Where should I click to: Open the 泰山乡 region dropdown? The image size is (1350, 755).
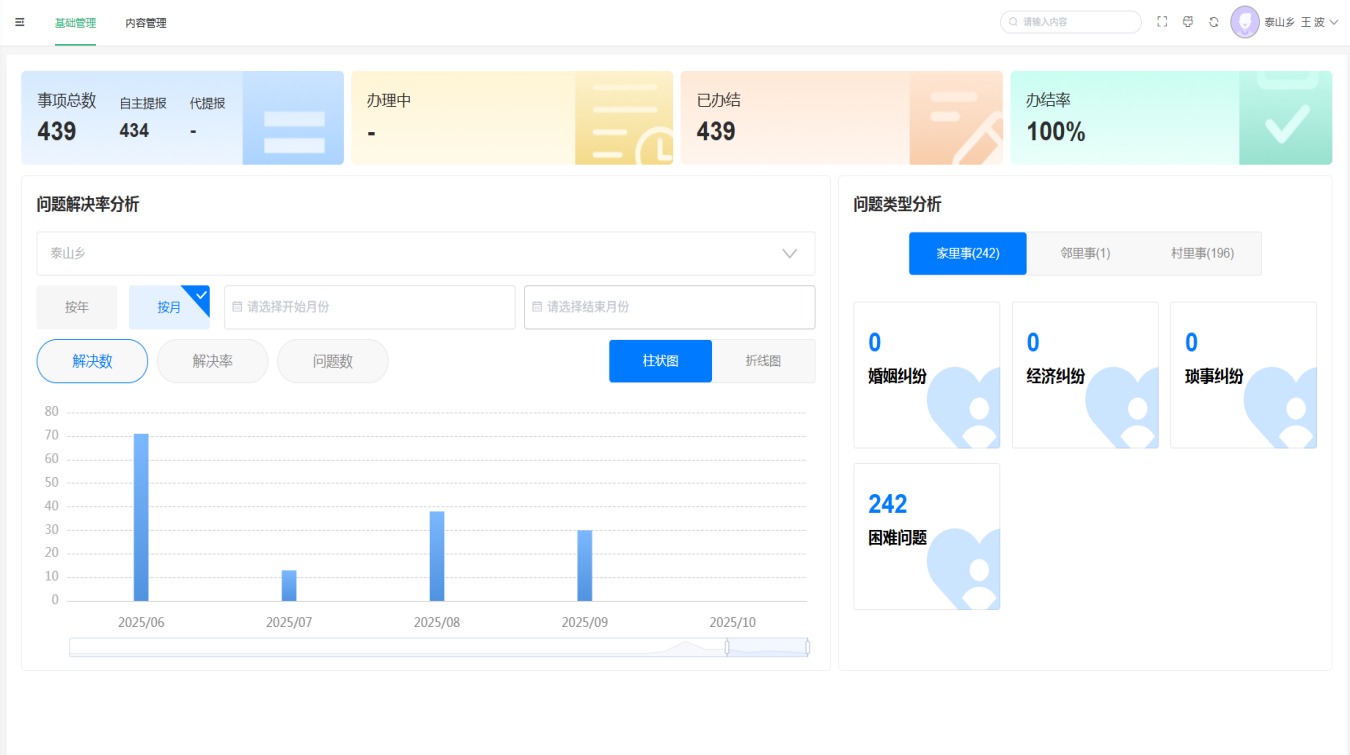point(426,254)
